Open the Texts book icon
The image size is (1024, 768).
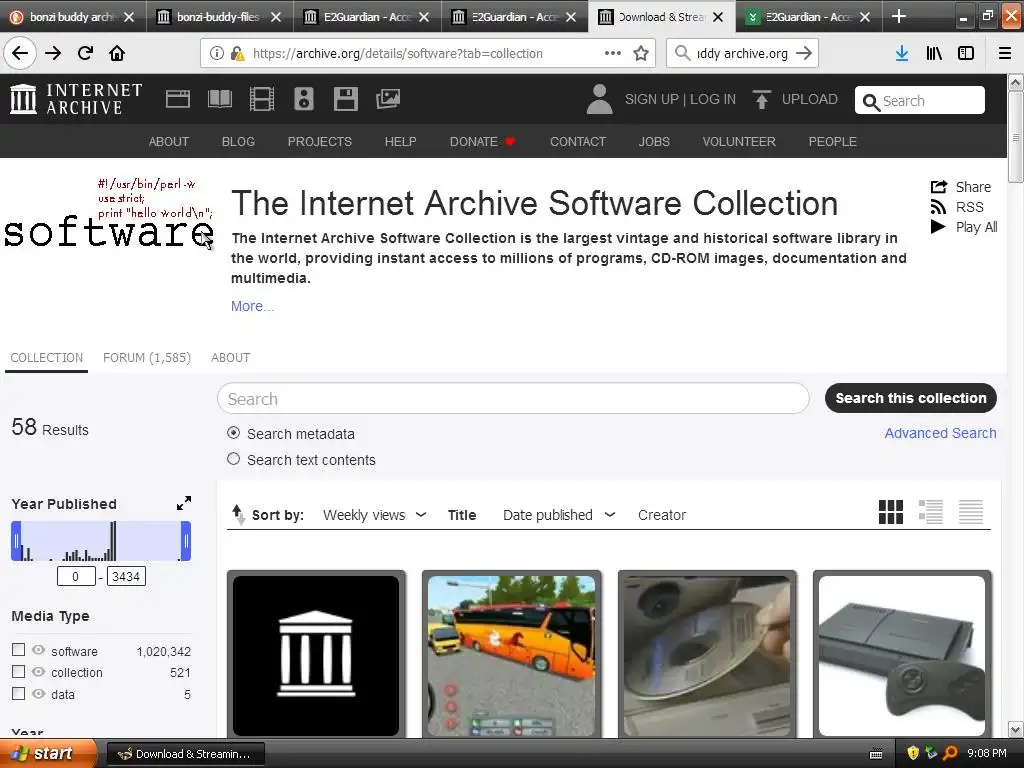[219, 99]
